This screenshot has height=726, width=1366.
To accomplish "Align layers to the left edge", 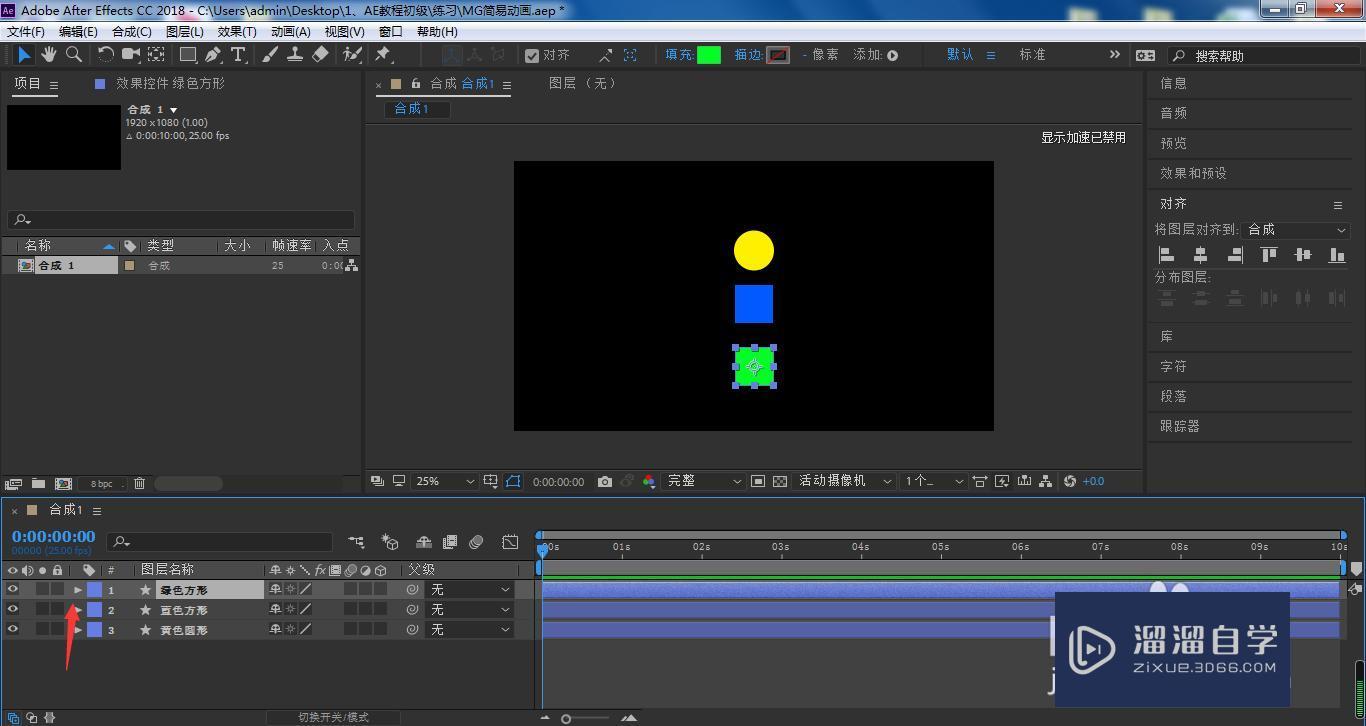I will pyautogui.click(x=1166, y=255).
